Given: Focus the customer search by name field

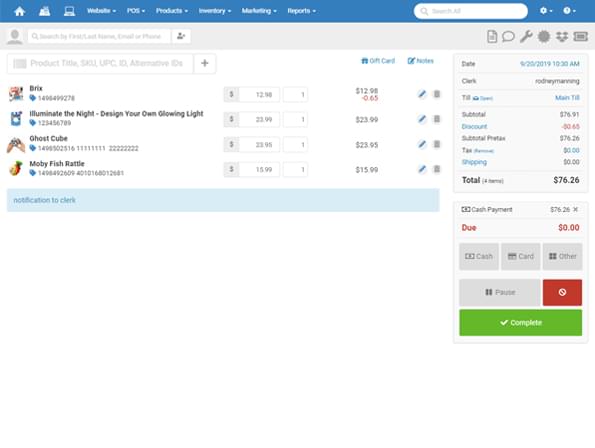Looking at the screenshot, I should click(x=99, y=36).
